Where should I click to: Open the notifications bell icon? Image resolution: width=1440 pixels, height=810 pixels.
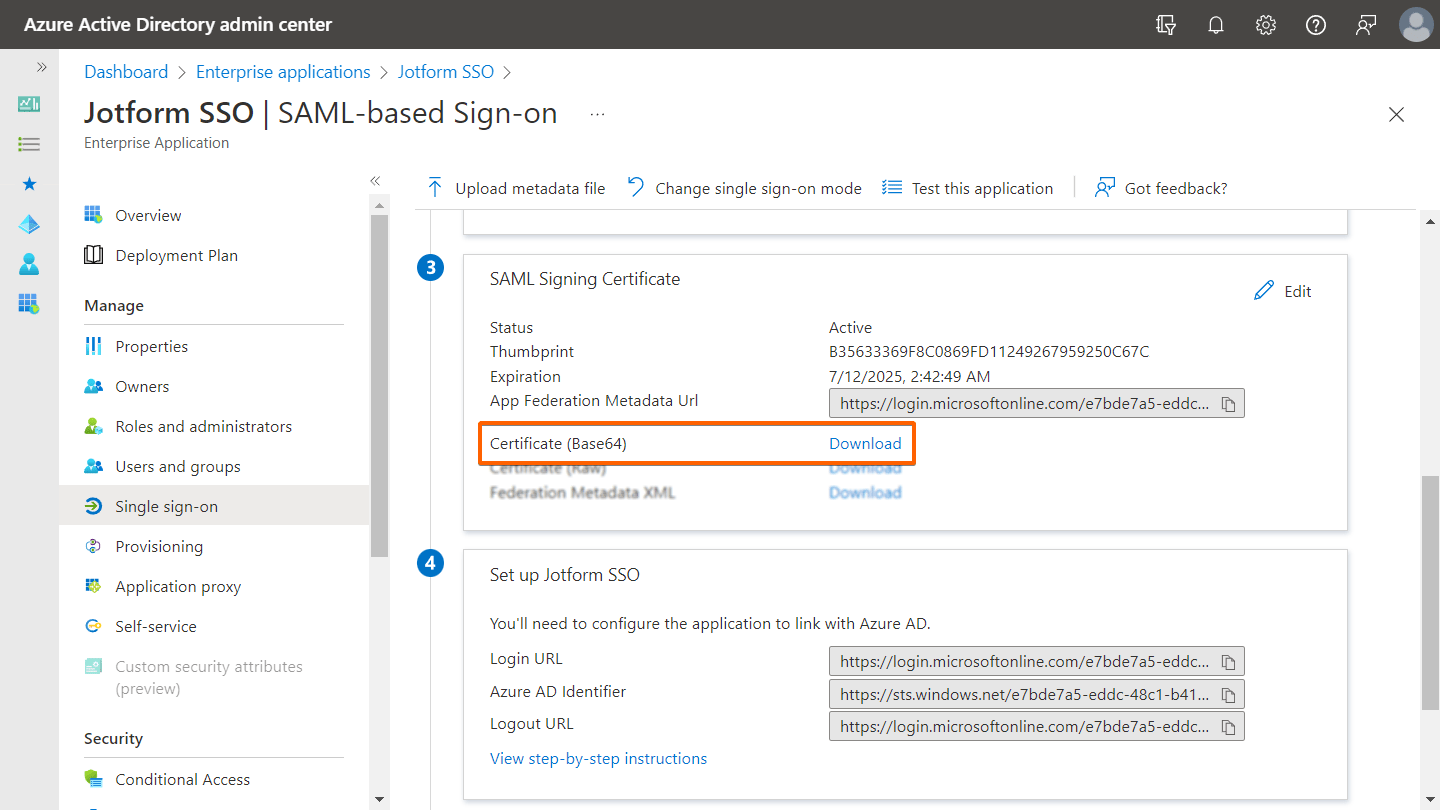coord(1216,25)
